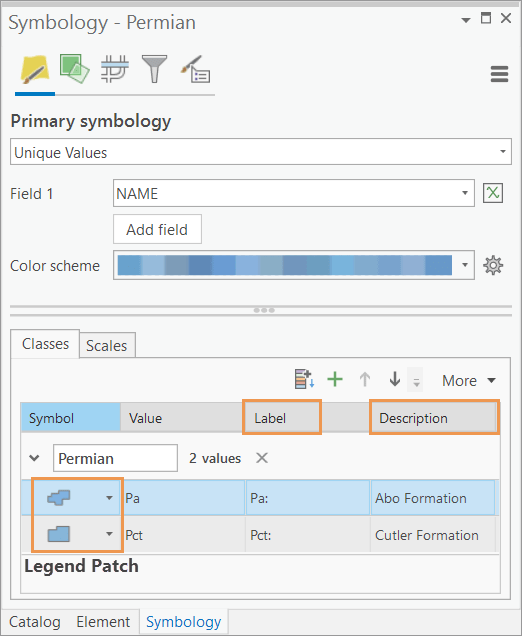Switch to the Element pane tab

coord(103,622)
